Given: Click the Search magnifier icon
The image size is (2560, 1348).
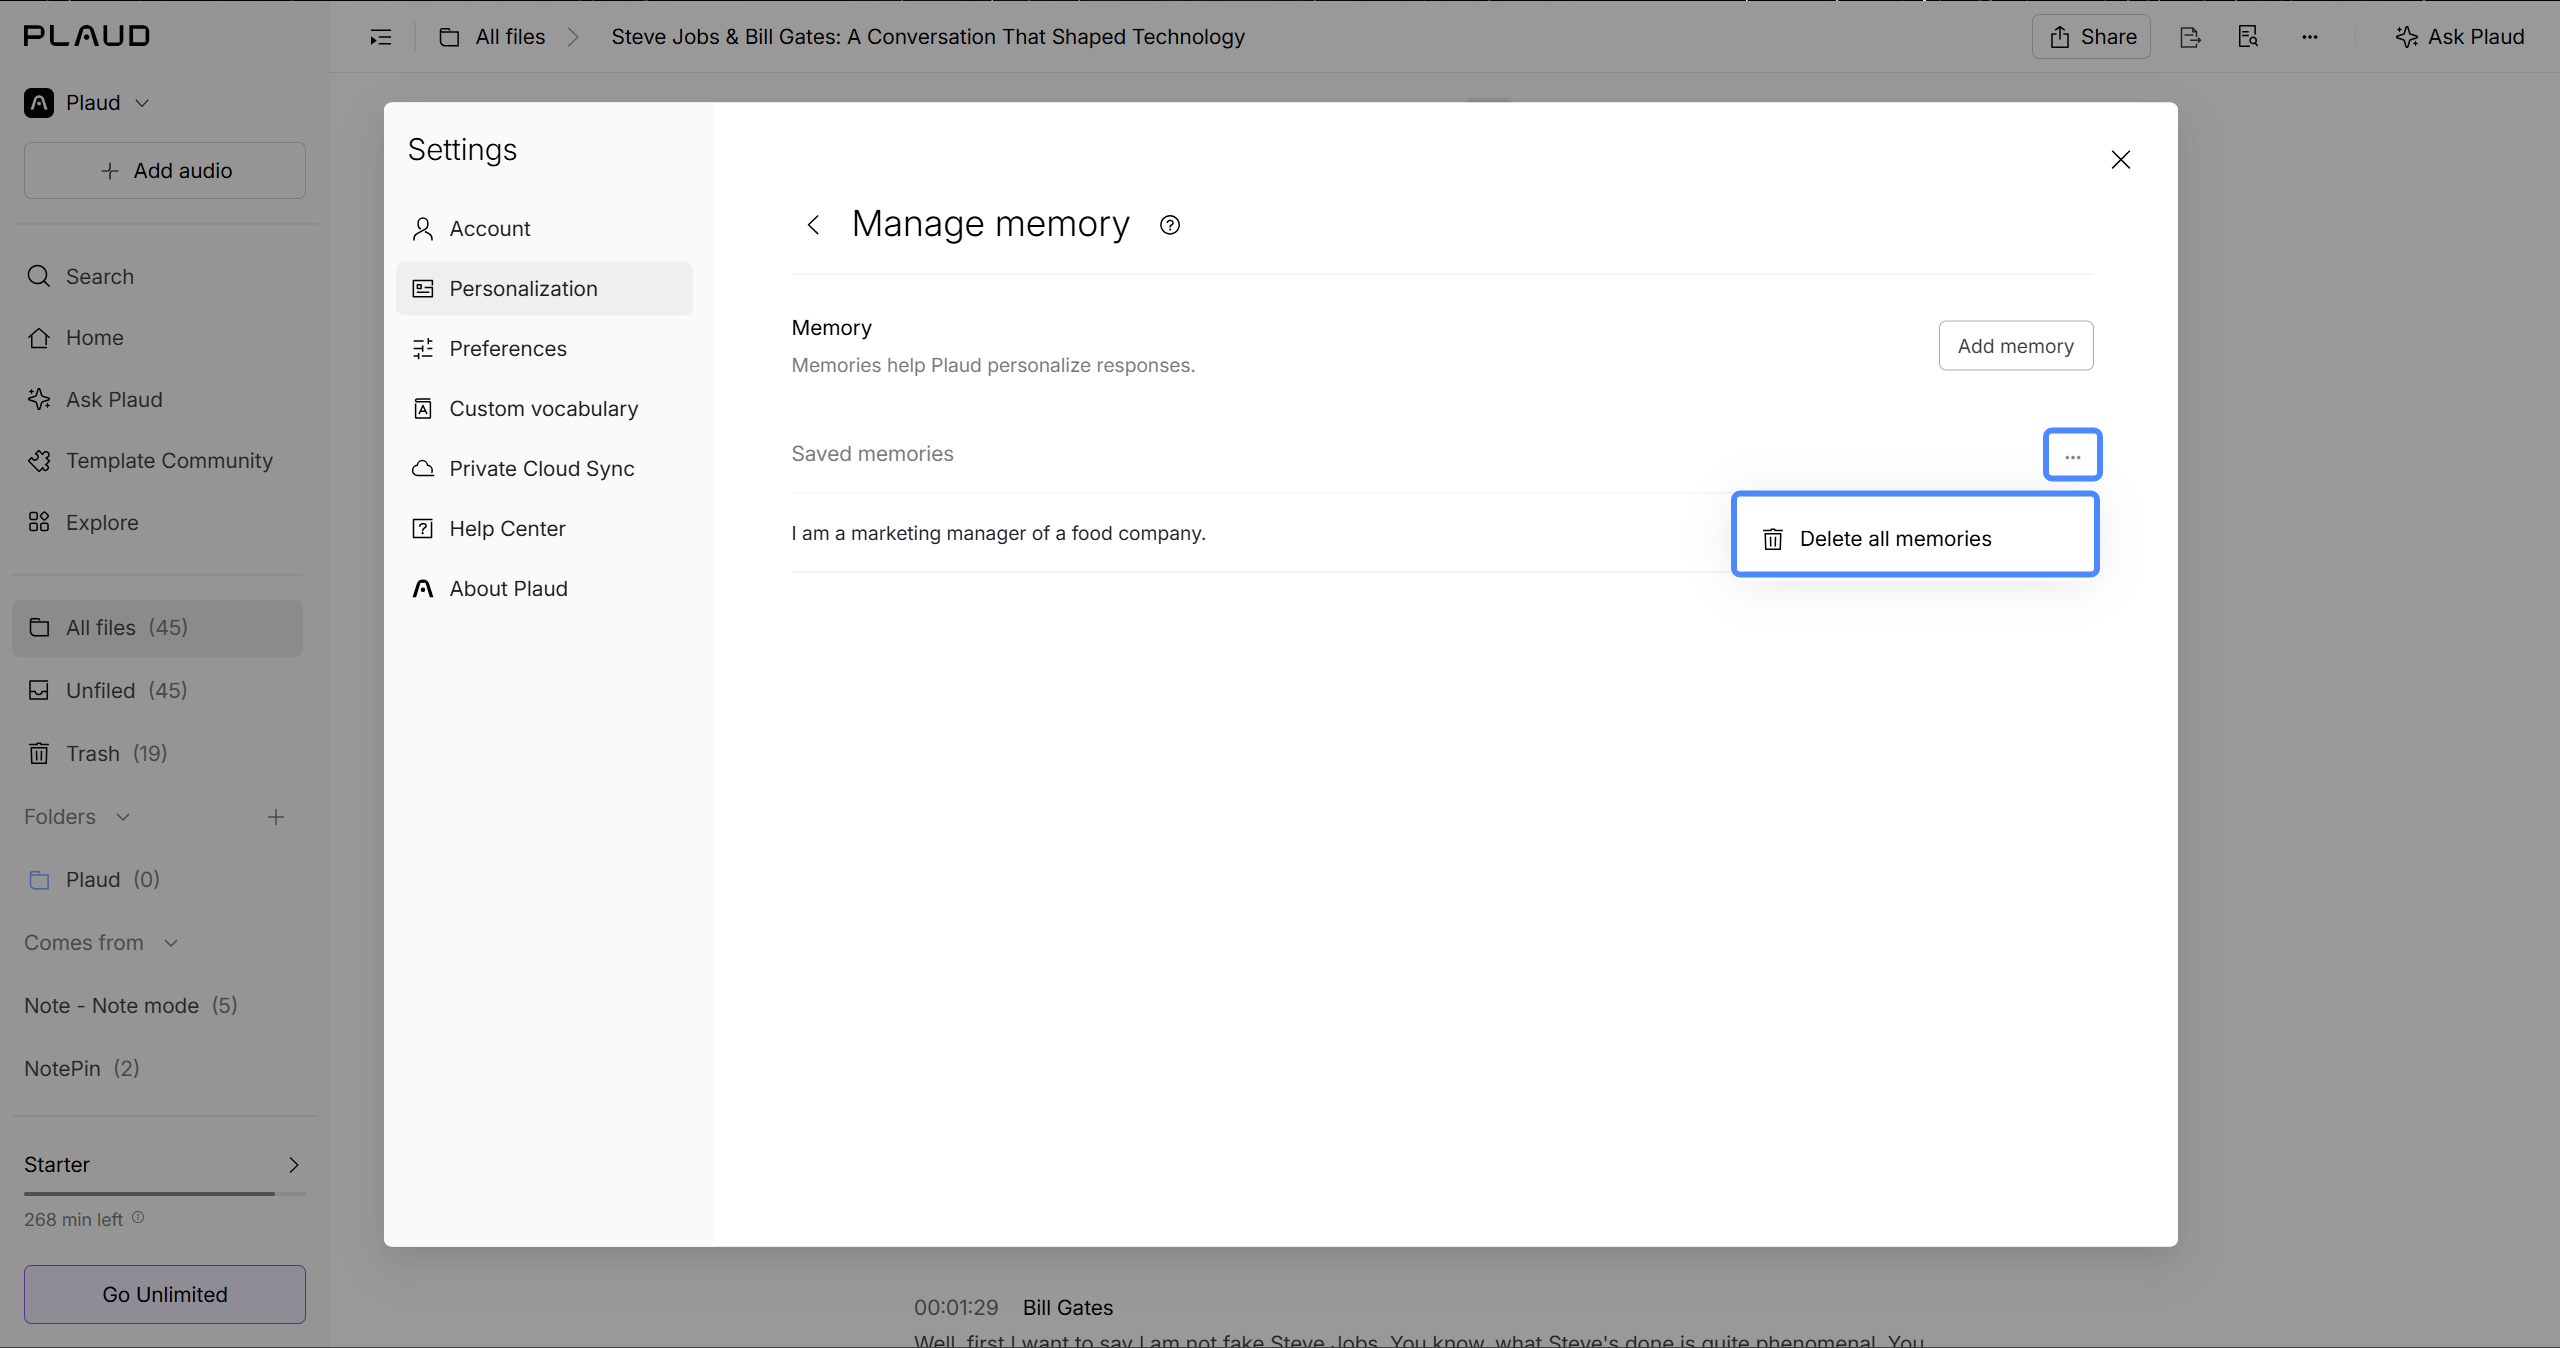Looking at the screenshot, I should coord(39,277).
